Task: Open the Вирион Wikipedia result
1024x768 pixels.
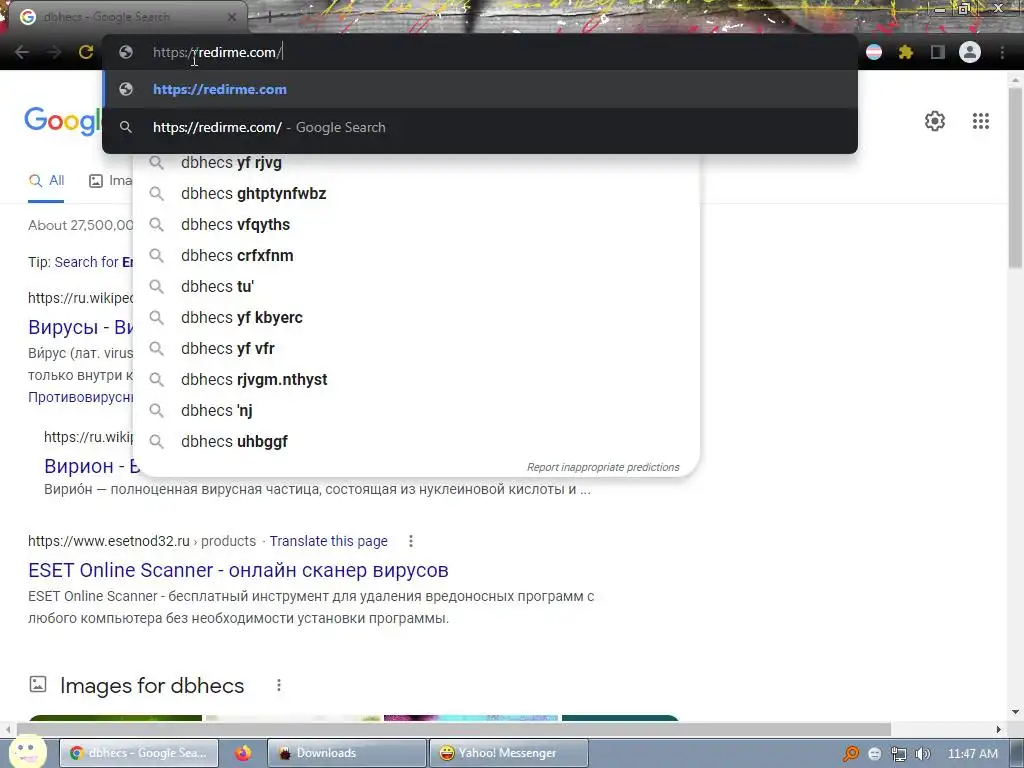Action: 92,466
